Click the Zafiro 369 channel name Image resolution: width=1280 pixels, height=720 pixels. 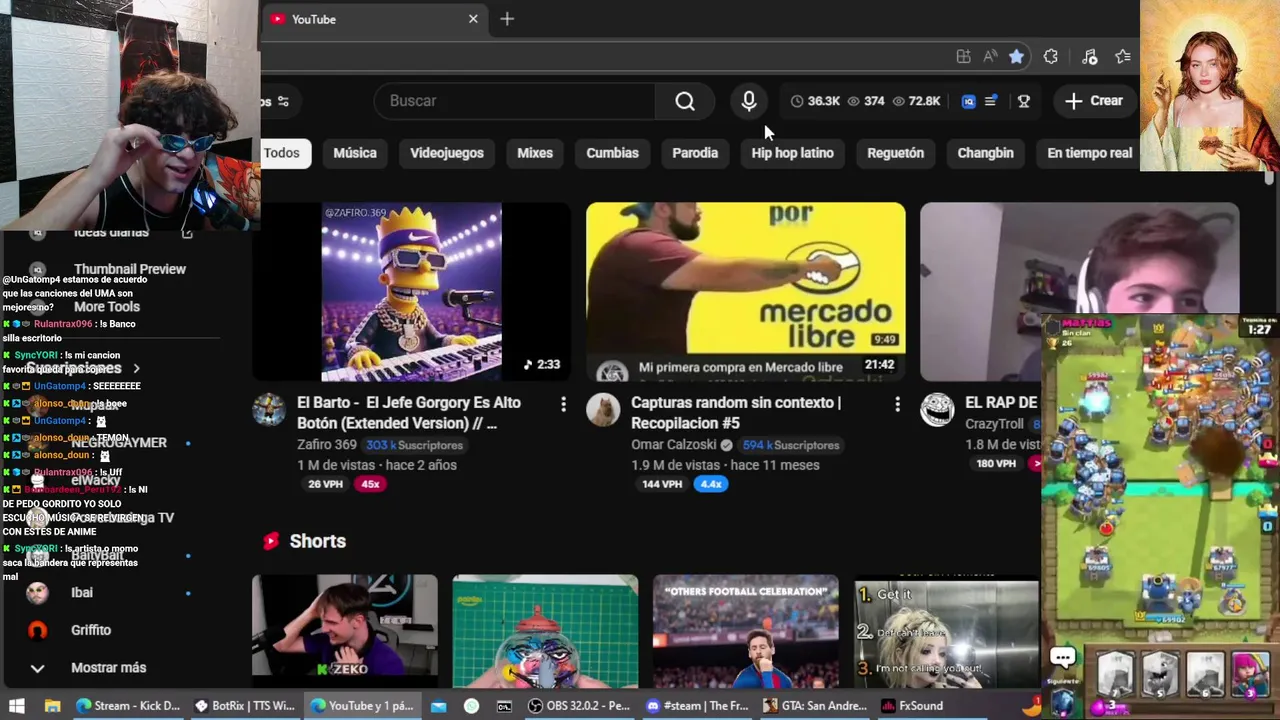coord(327,445)
